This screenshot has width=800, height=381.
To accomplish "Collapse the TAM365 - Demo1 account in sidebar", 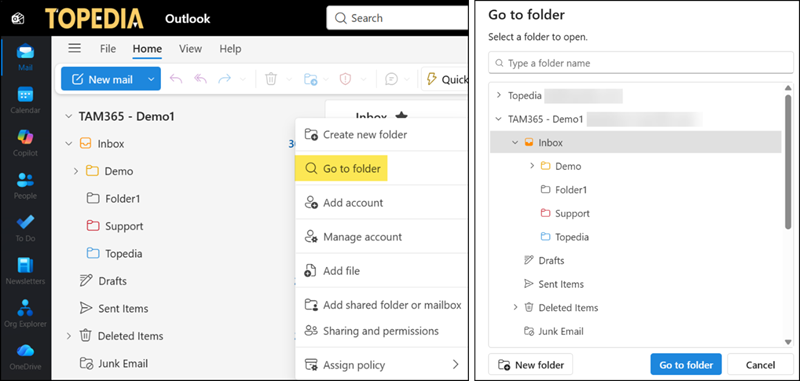I will click(68, 116).
